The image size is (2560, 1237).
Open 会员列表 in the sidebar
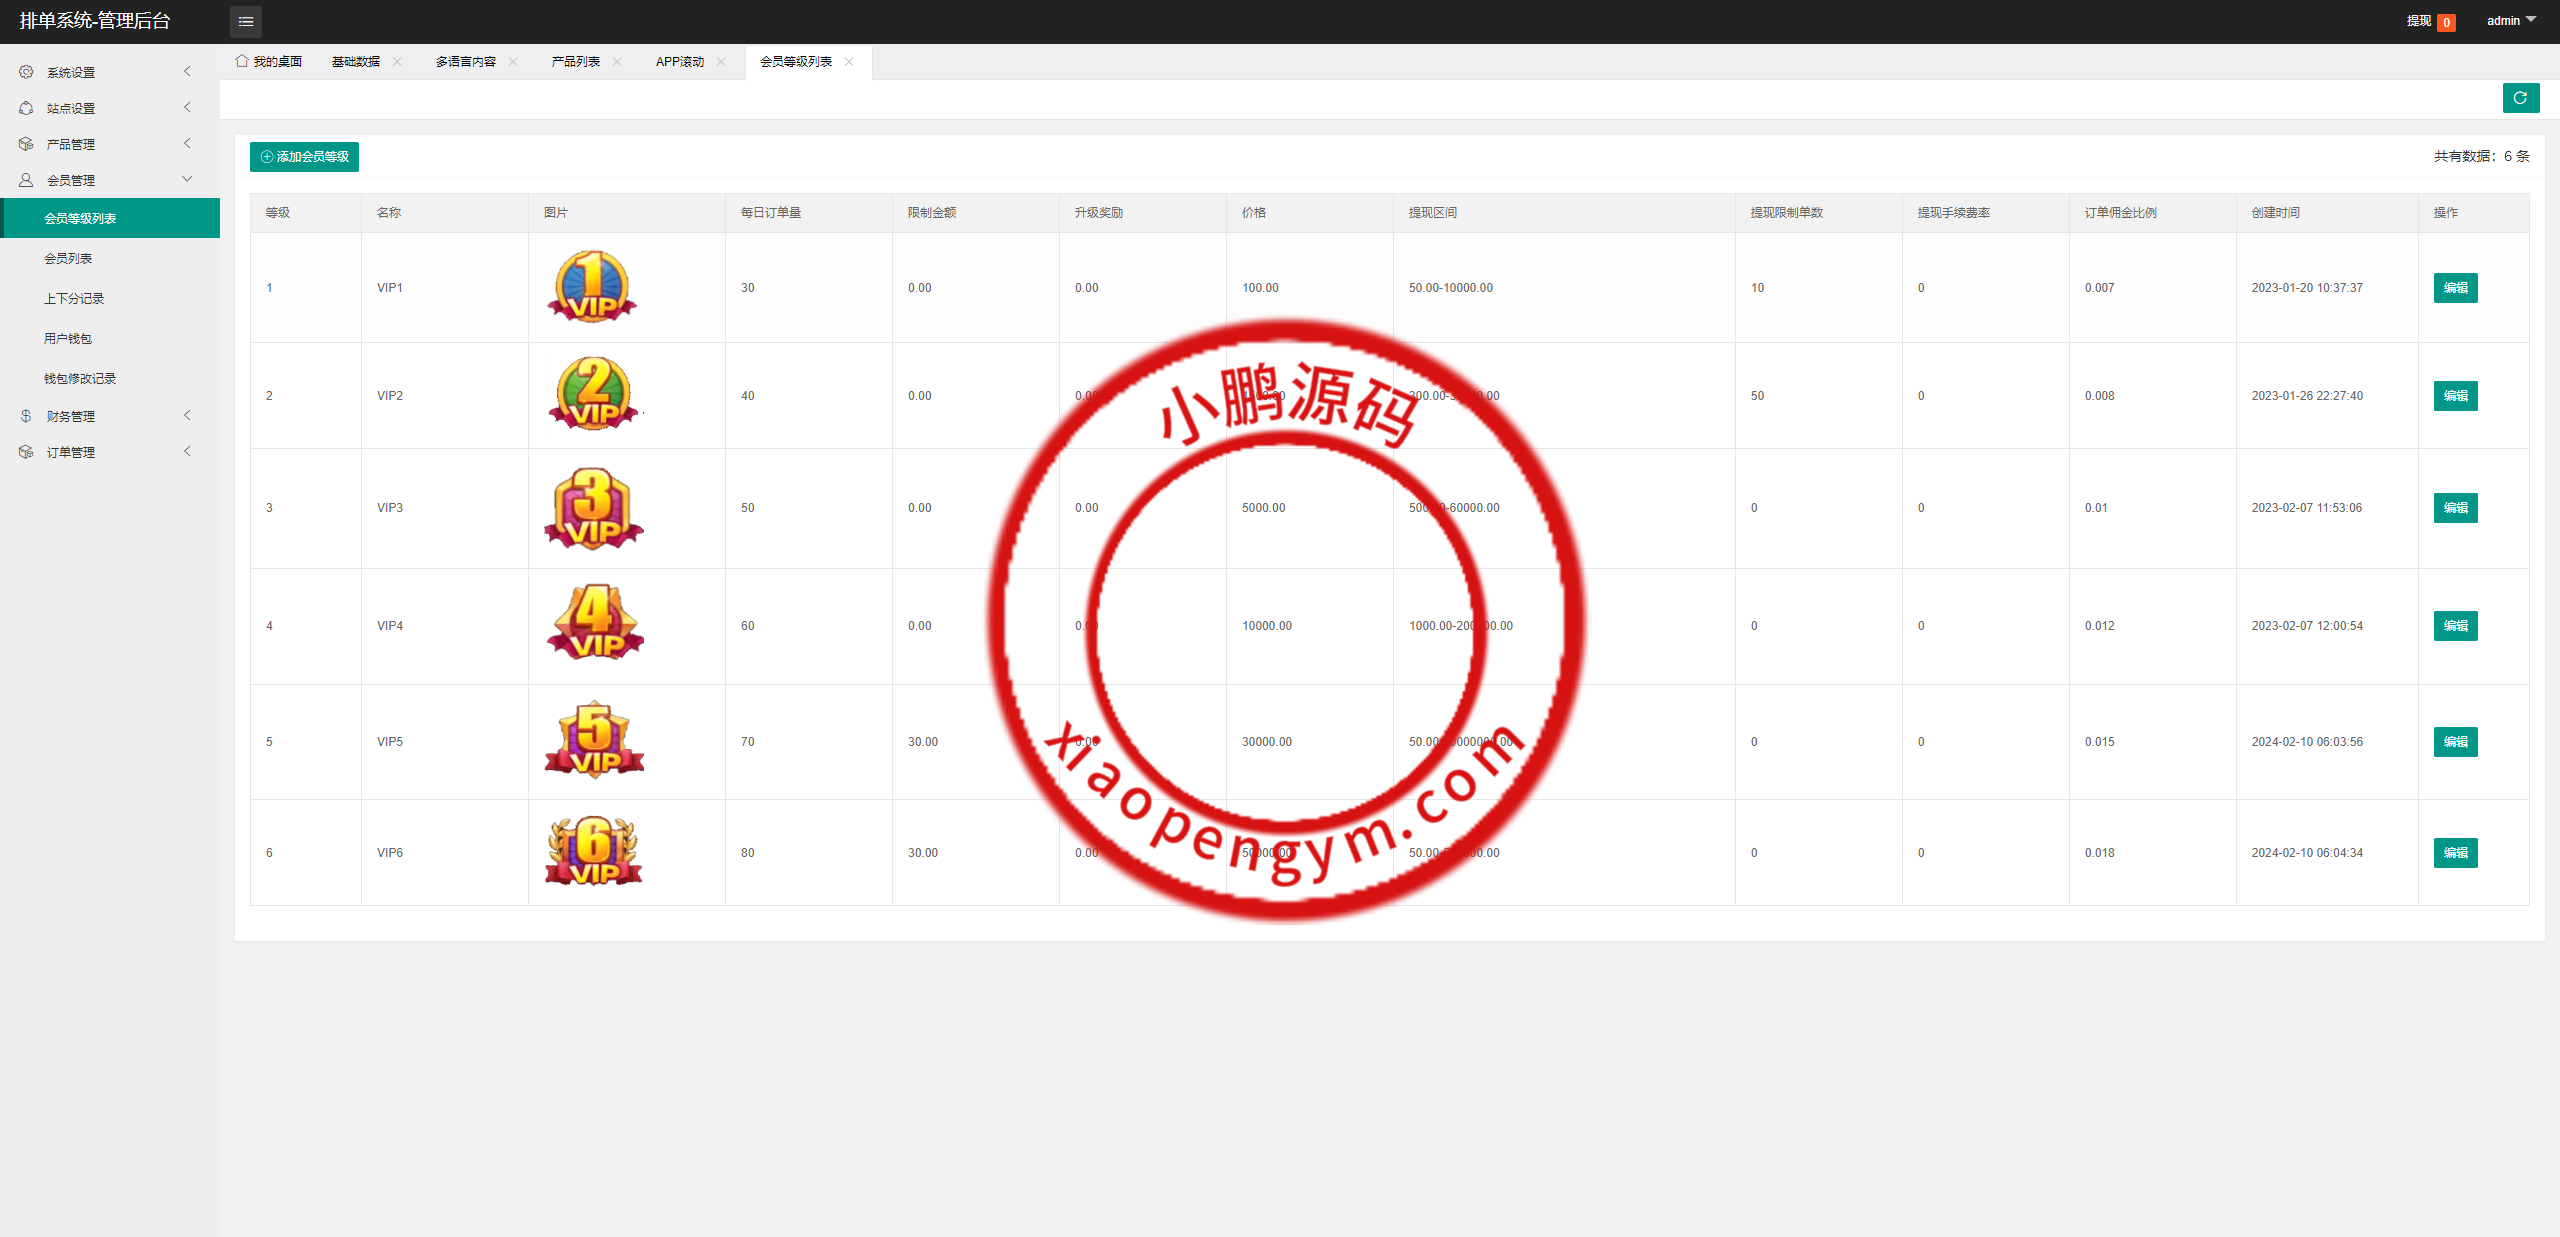pyautogui.click(x=68, y=258)
